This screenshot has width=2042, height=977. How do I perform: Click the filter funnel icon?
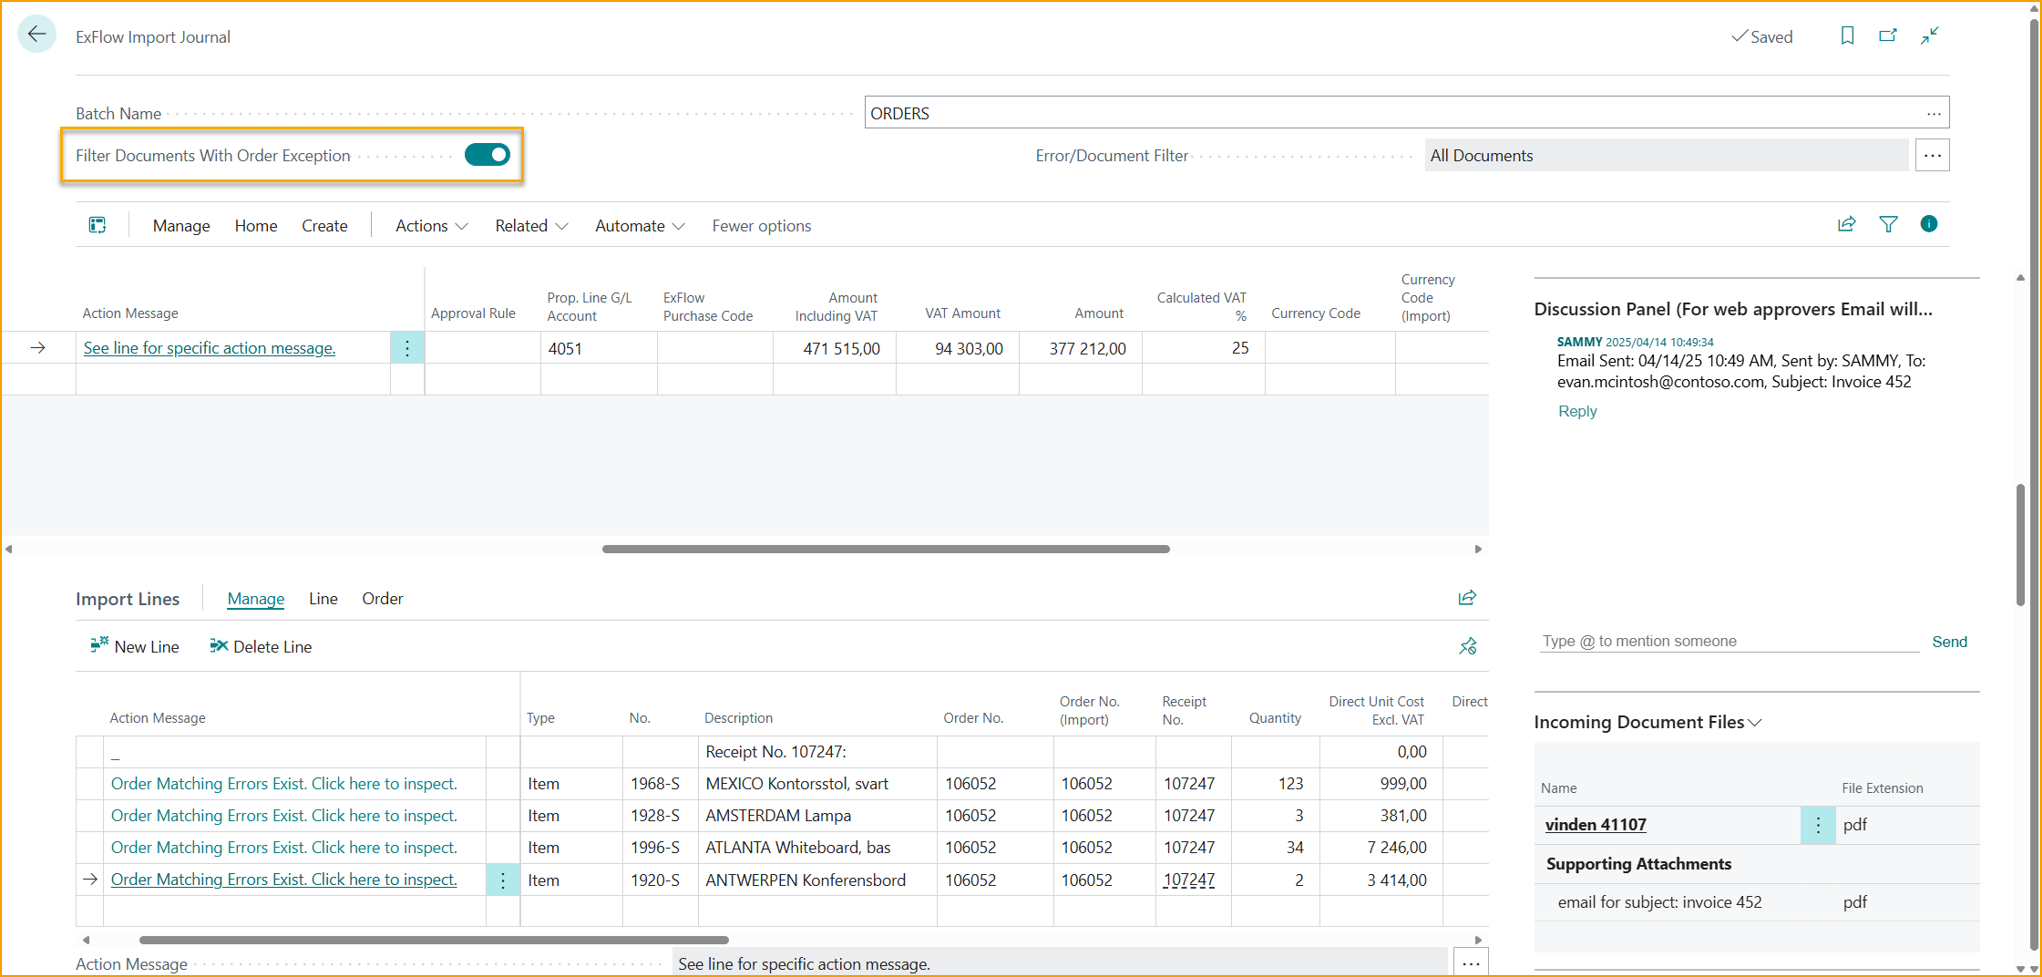(x=1887, y=225)
